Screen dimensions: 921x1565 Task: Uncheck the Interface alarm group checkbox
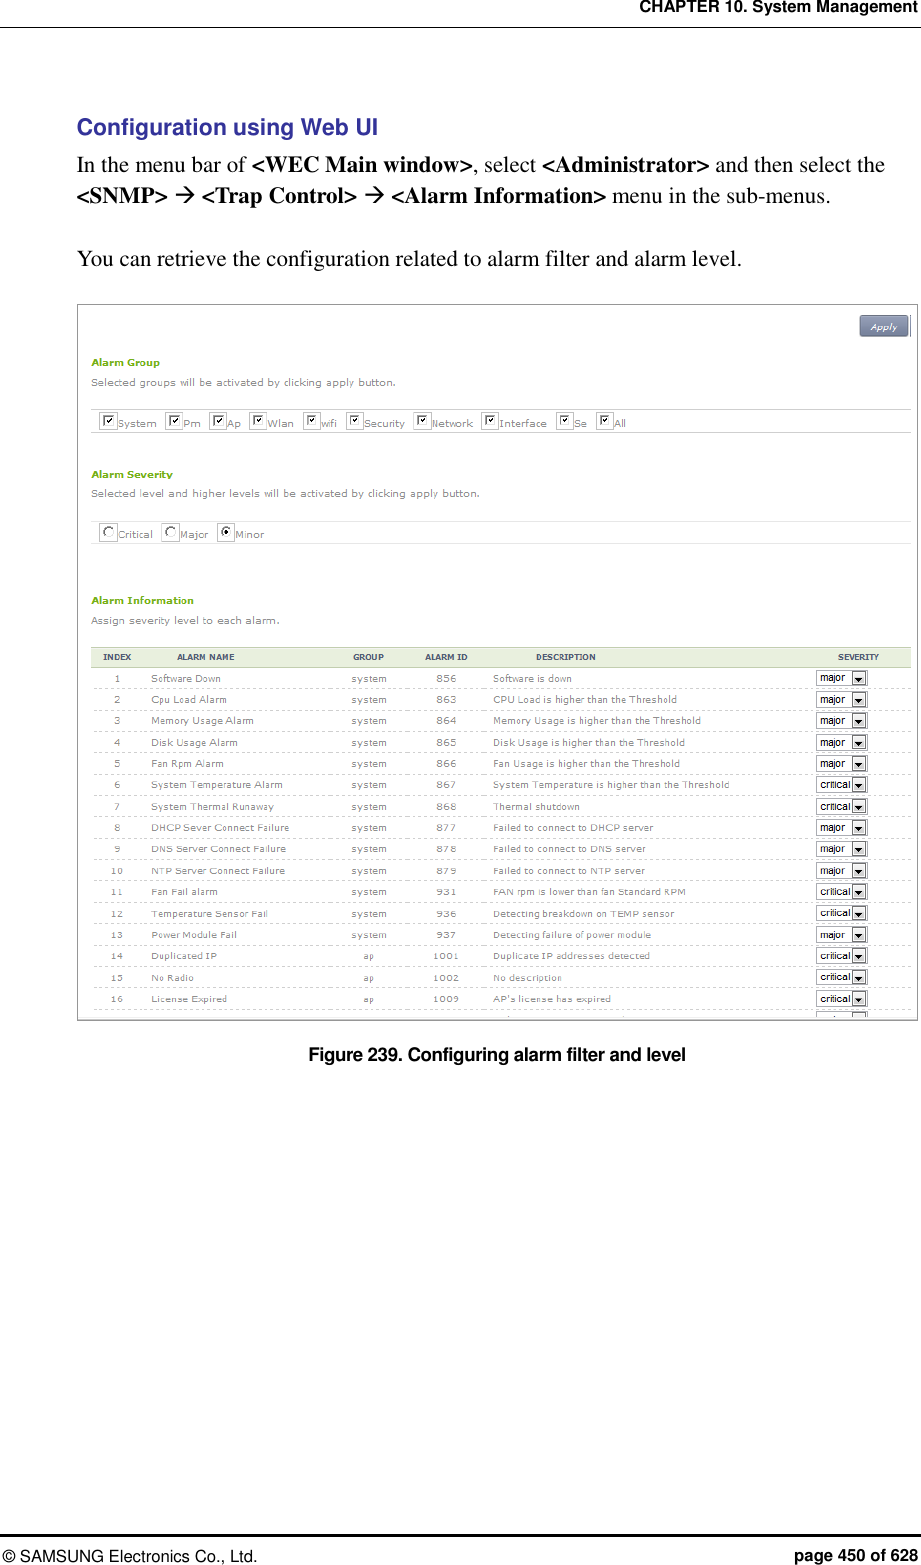[490, 420]
